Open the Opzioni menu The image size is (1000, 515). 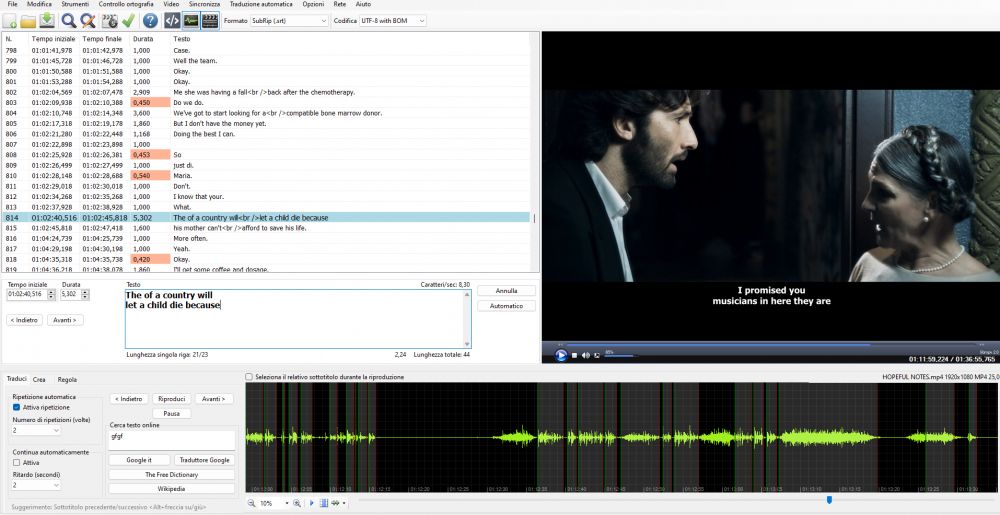click(x=313, y=4)
